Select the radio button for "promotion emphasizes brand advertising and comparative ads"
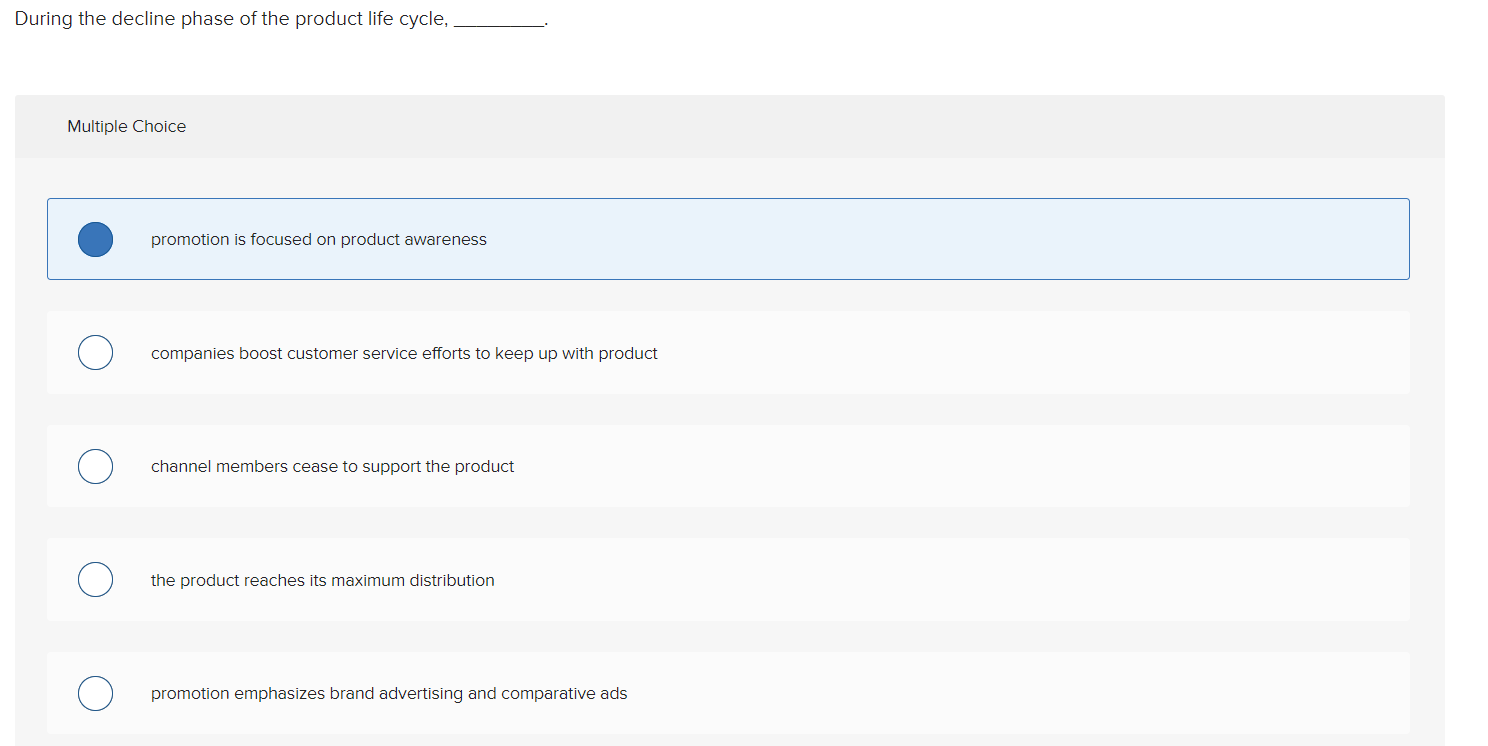This screenshot has width=1488, height=746. [x=95, y=693]
